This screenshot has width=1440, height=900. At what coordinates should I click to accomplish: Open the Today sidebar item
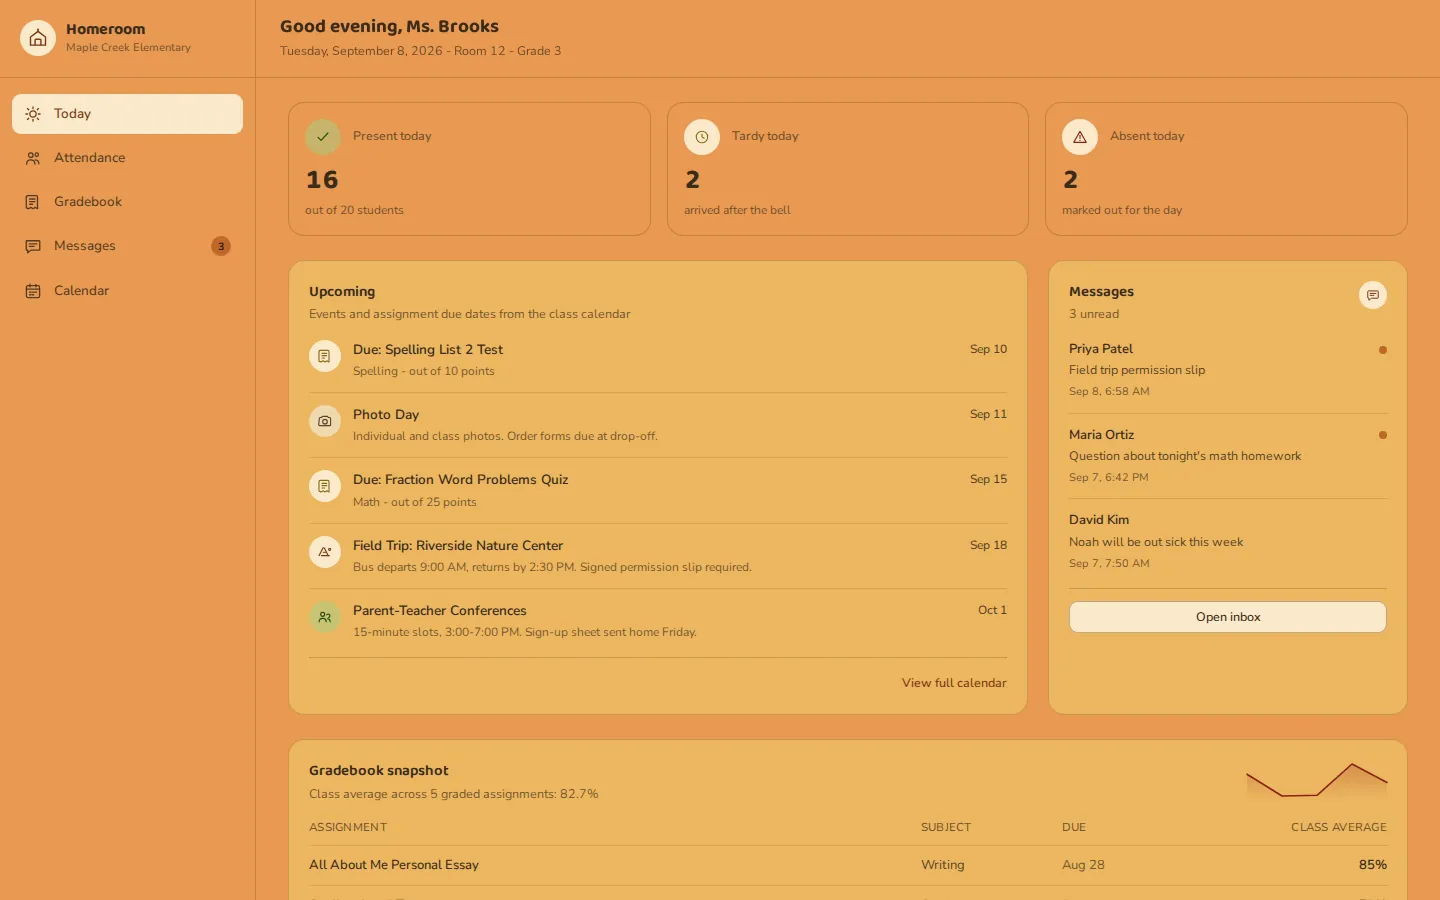click(127, 114)
